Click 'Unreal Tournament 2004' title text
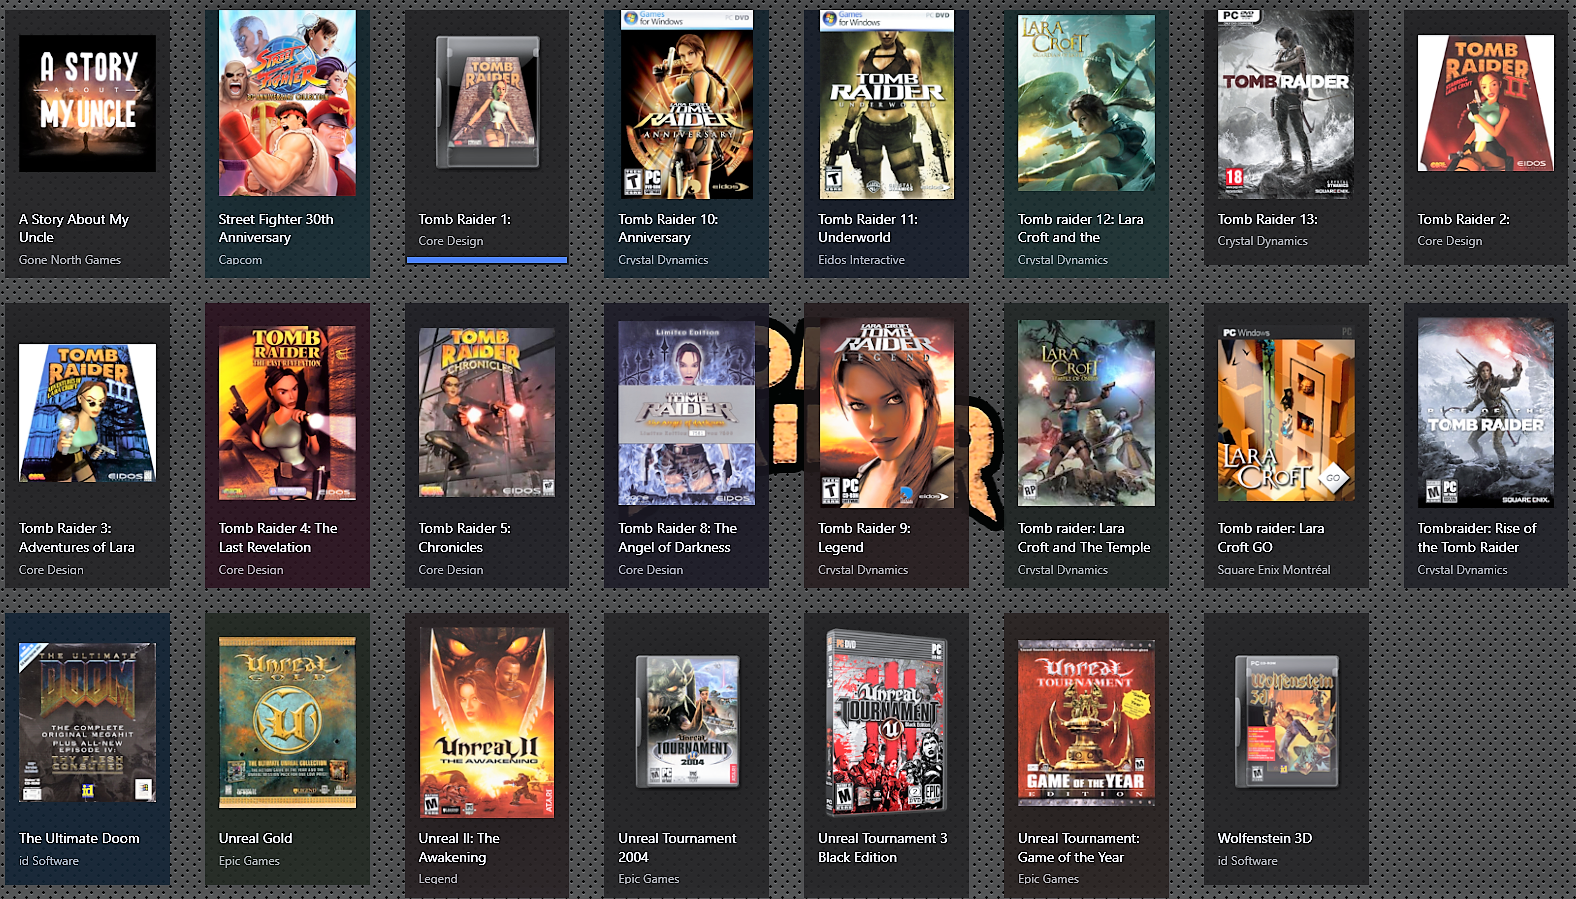The width and height of the screenshot is (1576, 899). (x=677, y=848)
